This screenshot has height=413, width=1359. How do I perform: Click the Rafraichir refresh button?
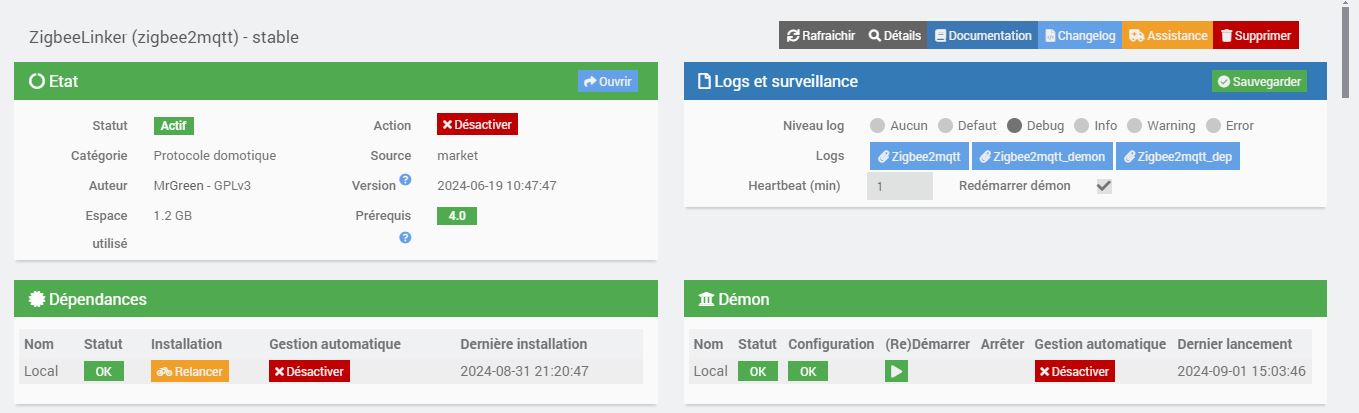[x=821, y=35]
